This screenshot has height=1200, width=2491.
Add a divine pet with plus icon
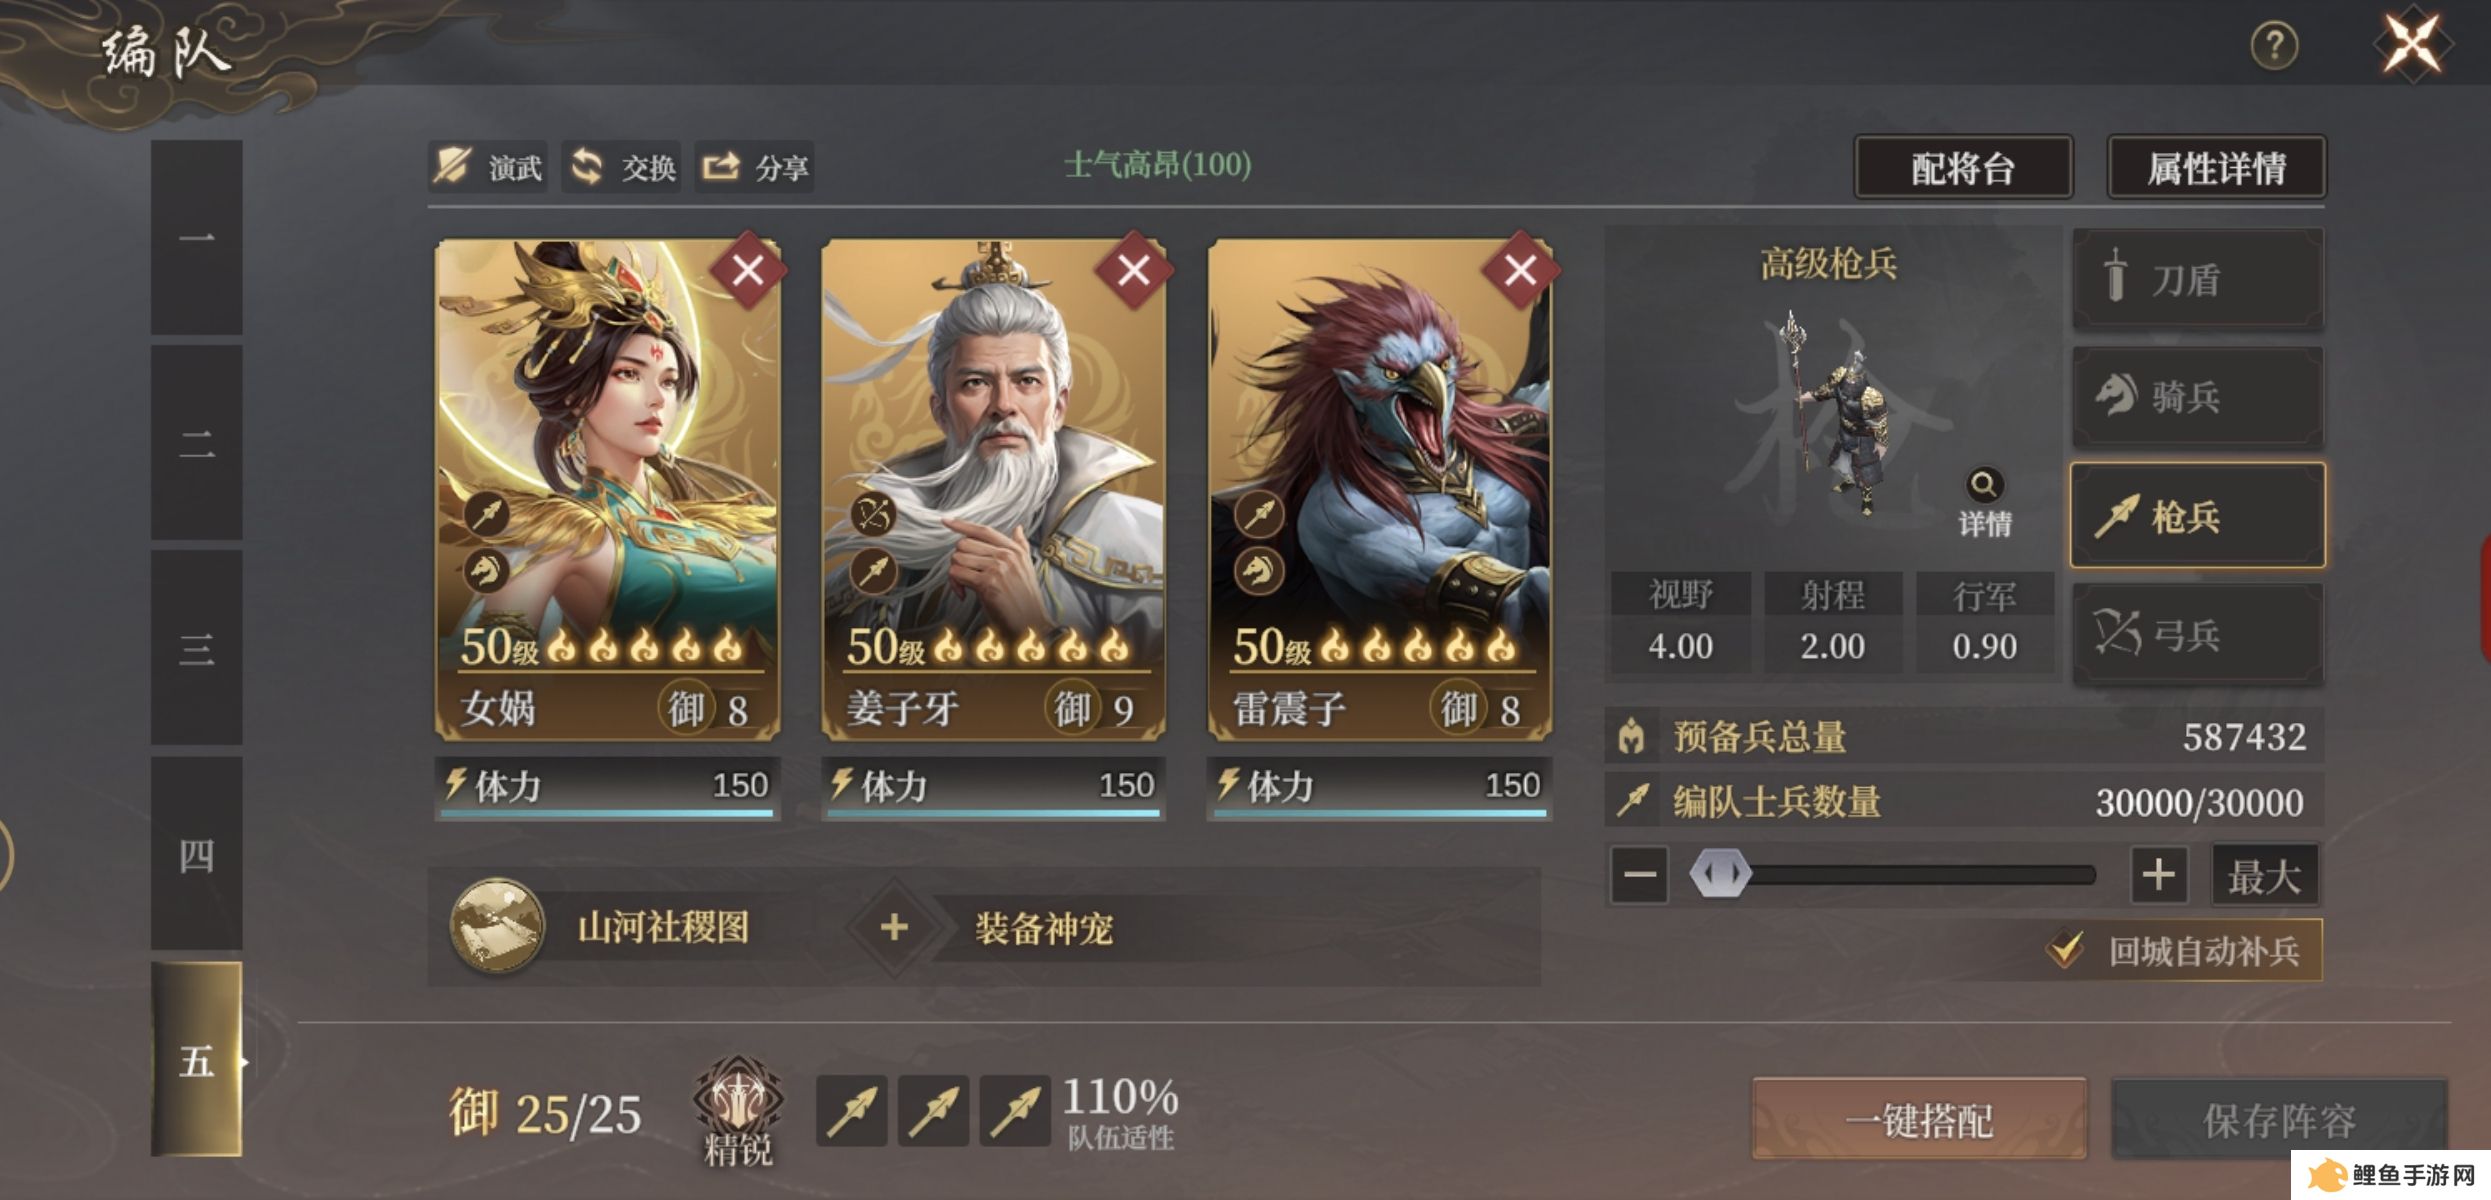[894, 927]
